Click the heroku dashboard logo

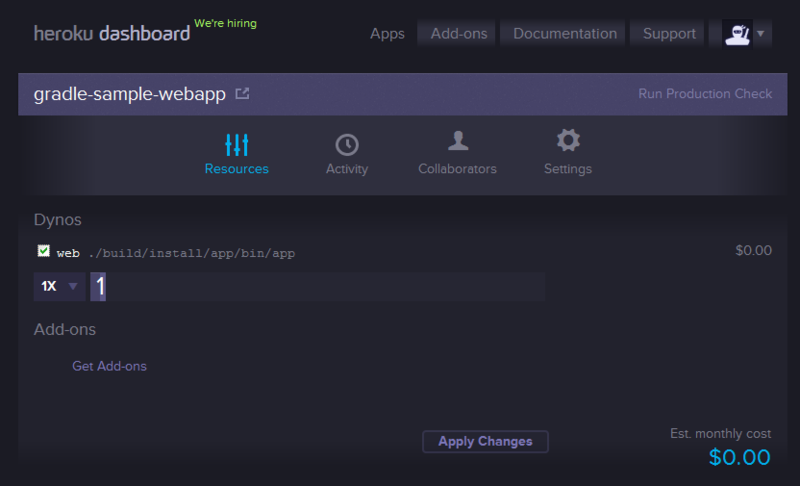[112, 34]
